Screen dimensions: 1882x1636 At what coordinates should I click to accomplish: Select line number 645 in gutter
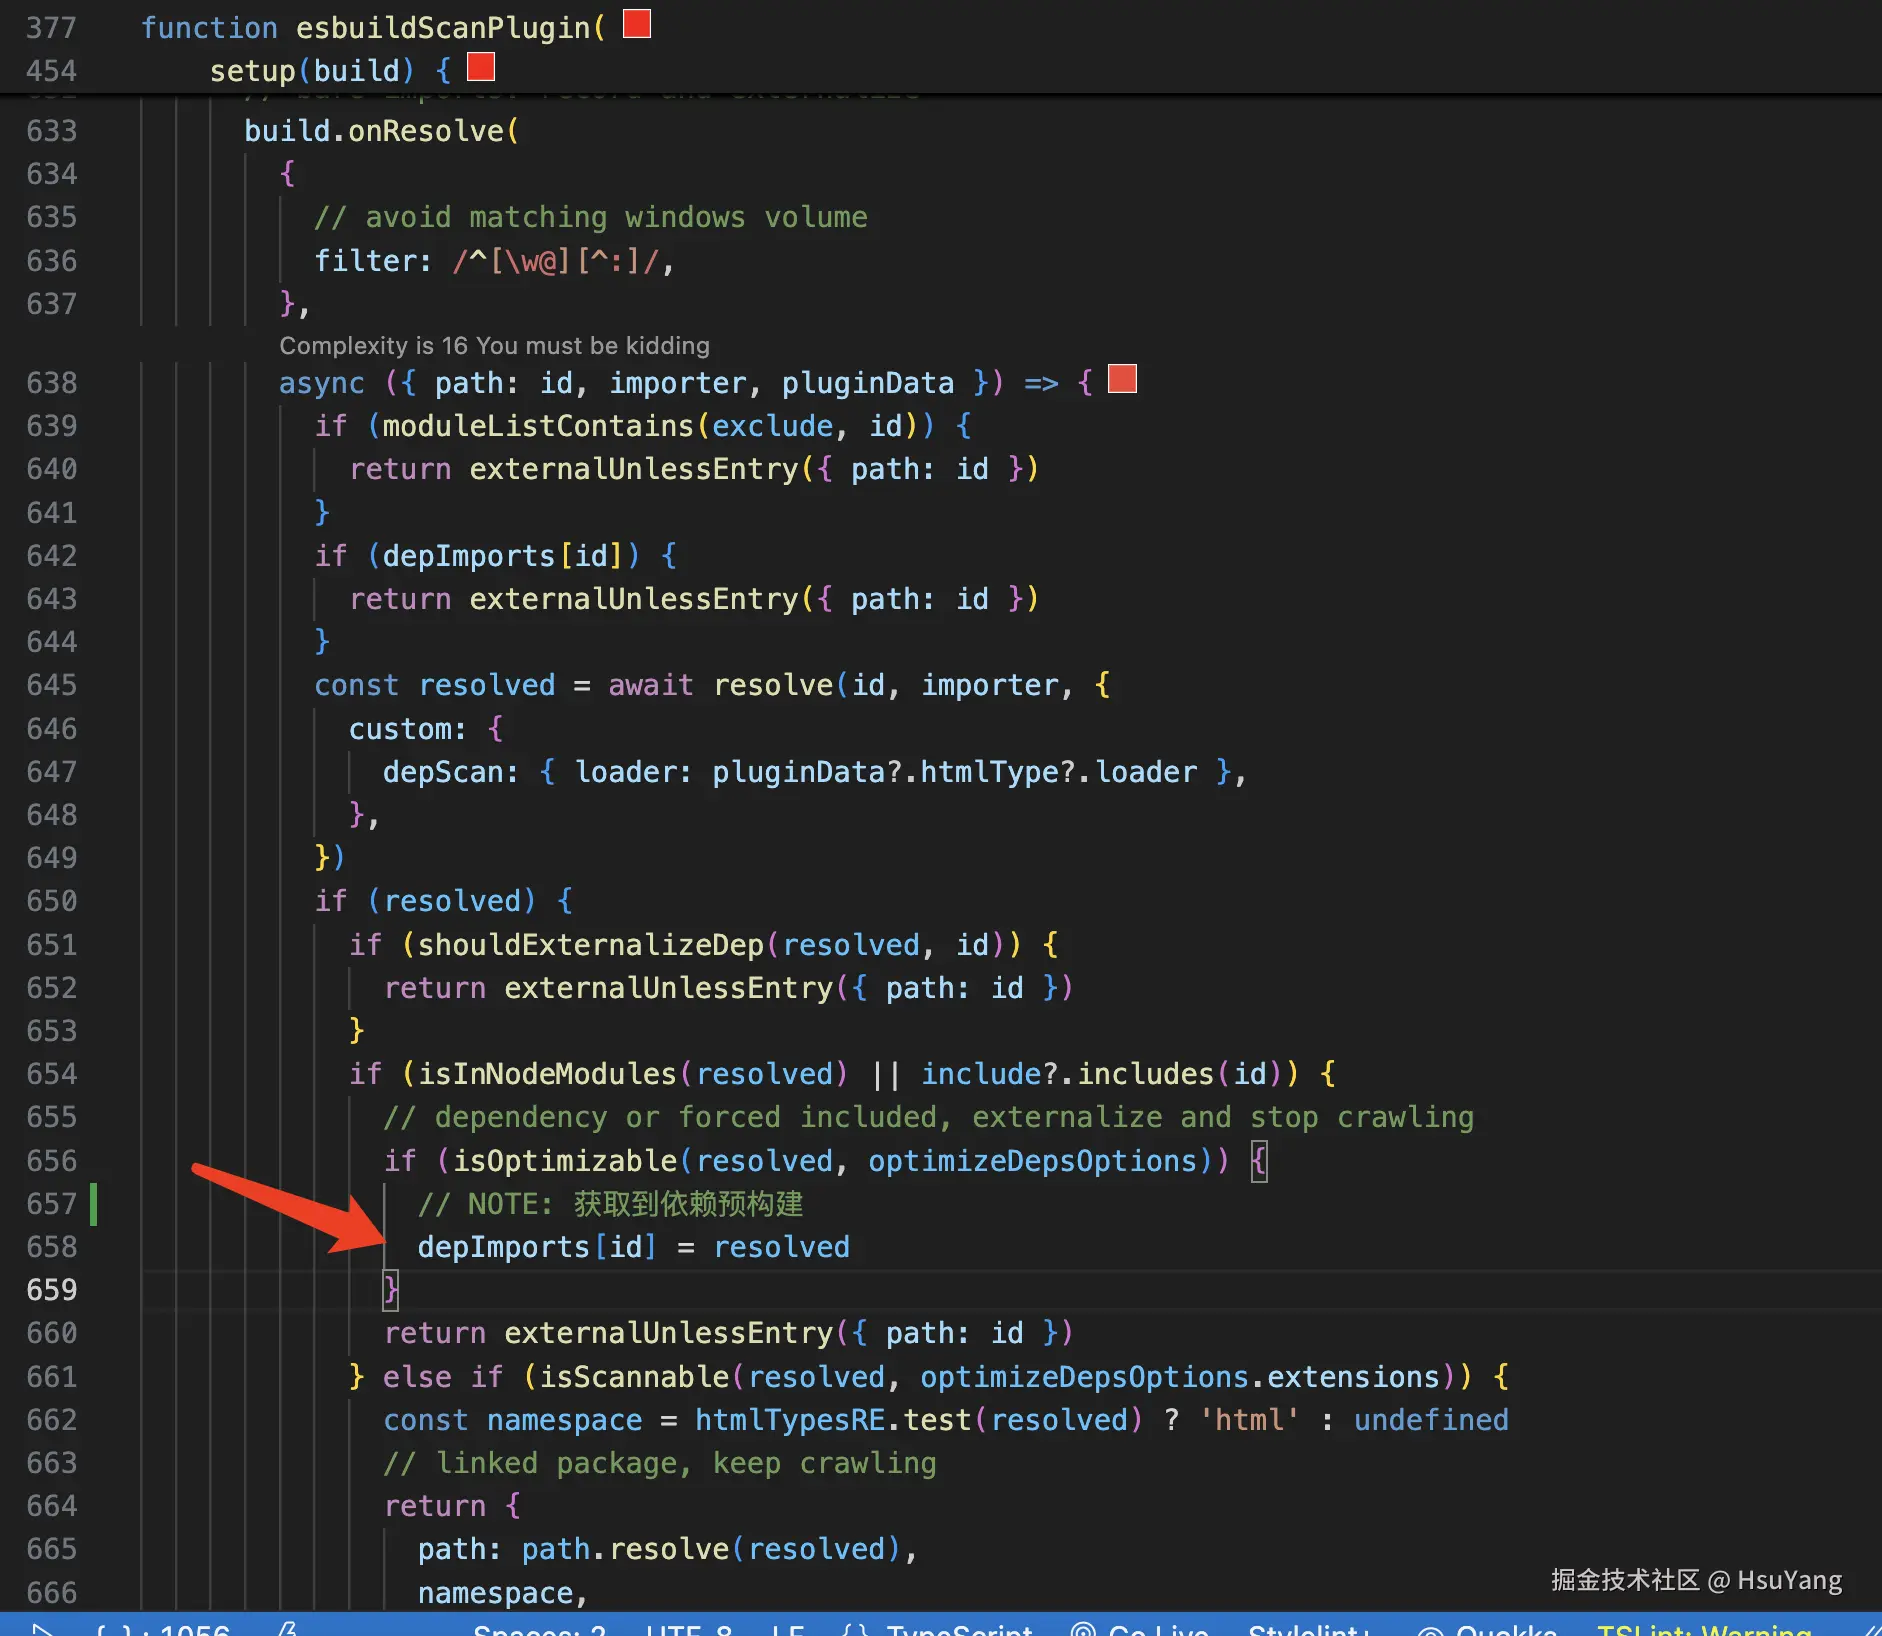point(52,685)
